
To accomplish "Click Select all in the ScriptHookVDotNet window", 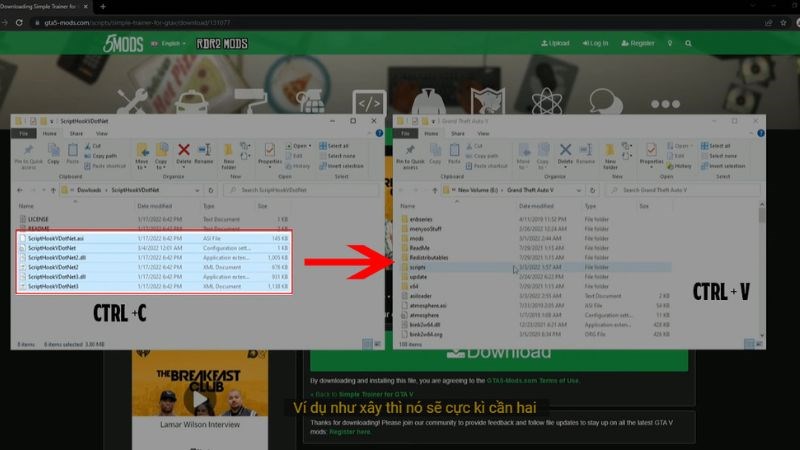I will (334, 146).
